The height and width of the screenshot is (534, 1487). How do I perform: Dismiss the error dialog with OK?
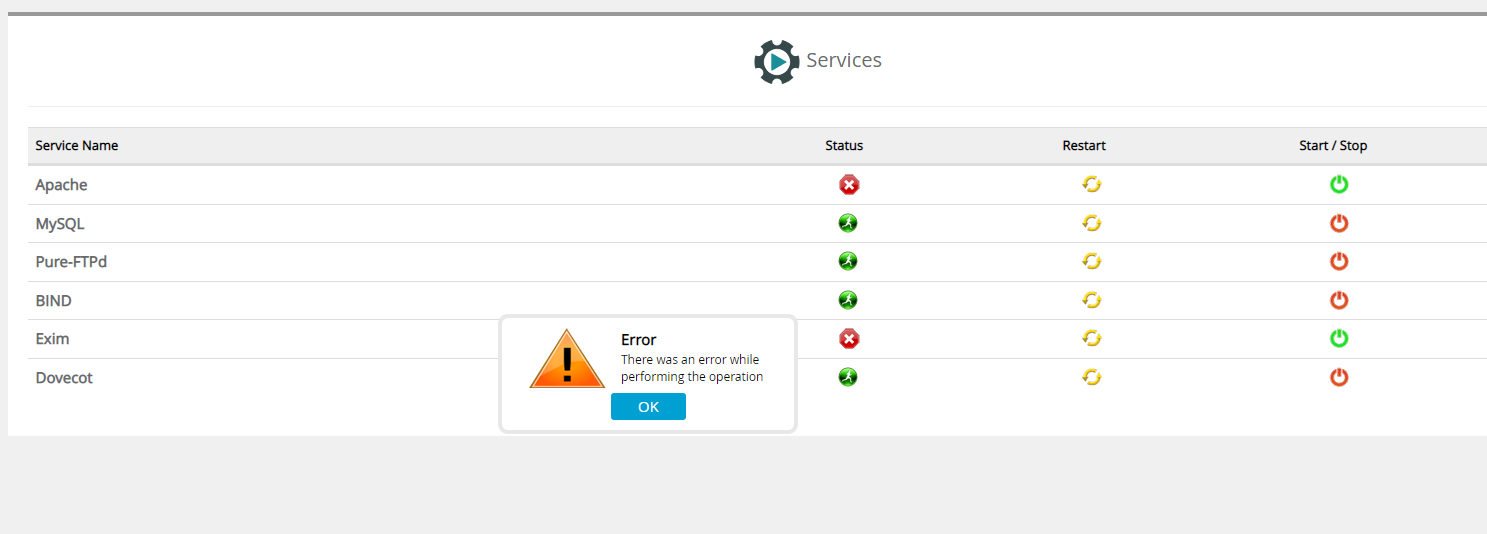pos(648,407)
